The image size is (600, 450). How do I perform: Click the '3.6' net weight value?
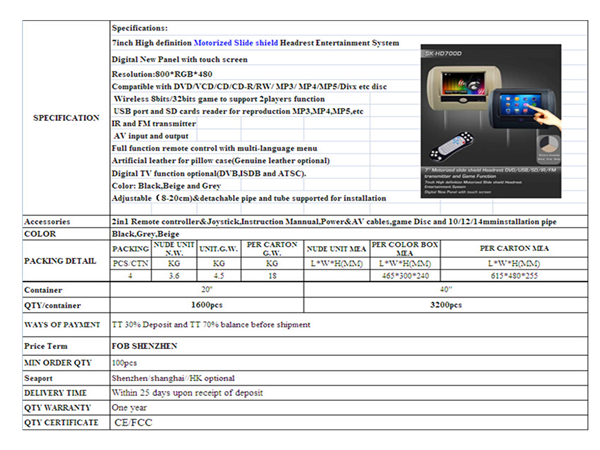point(174,276)
